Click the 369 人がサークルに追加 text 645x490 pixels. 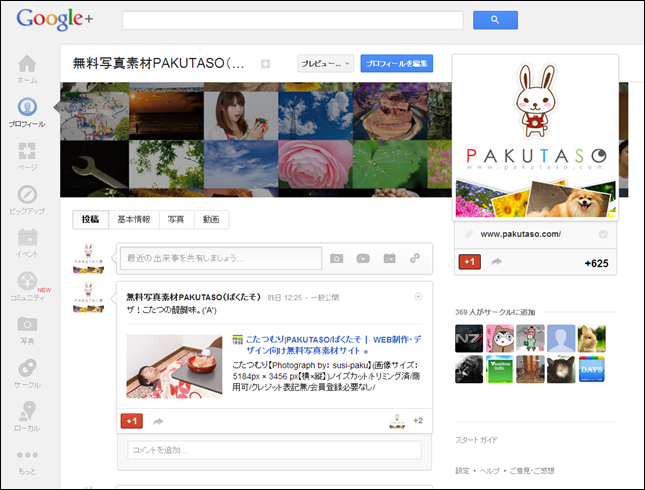tap(495, 312)
